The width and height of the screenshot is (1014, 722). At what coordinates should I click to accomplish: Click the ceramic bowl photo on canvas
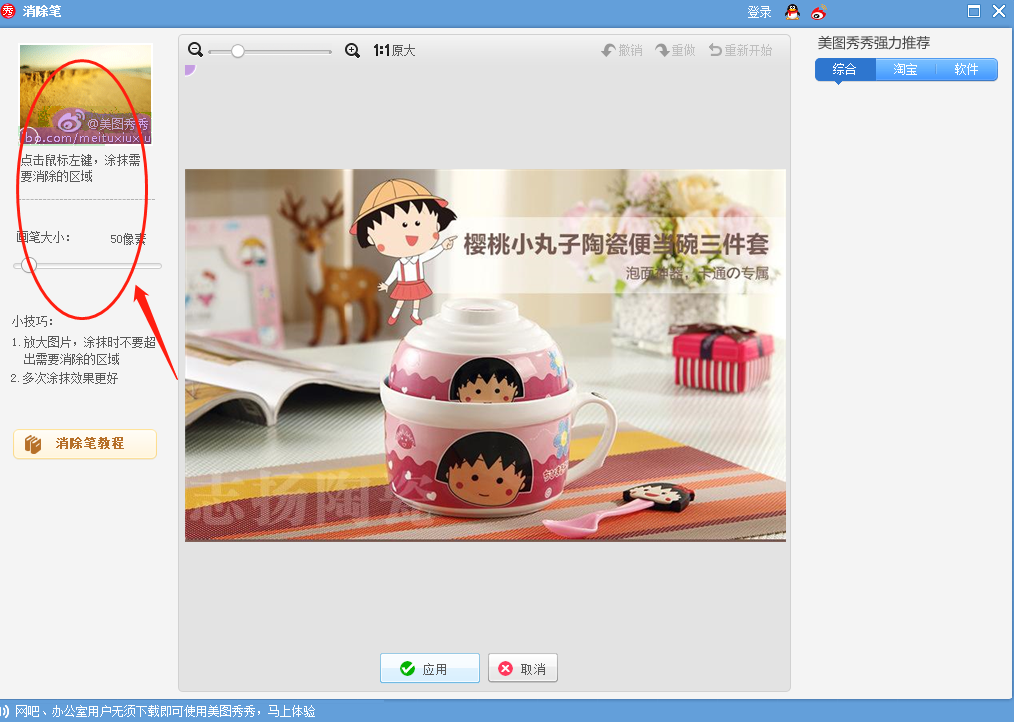click(485, 355)
